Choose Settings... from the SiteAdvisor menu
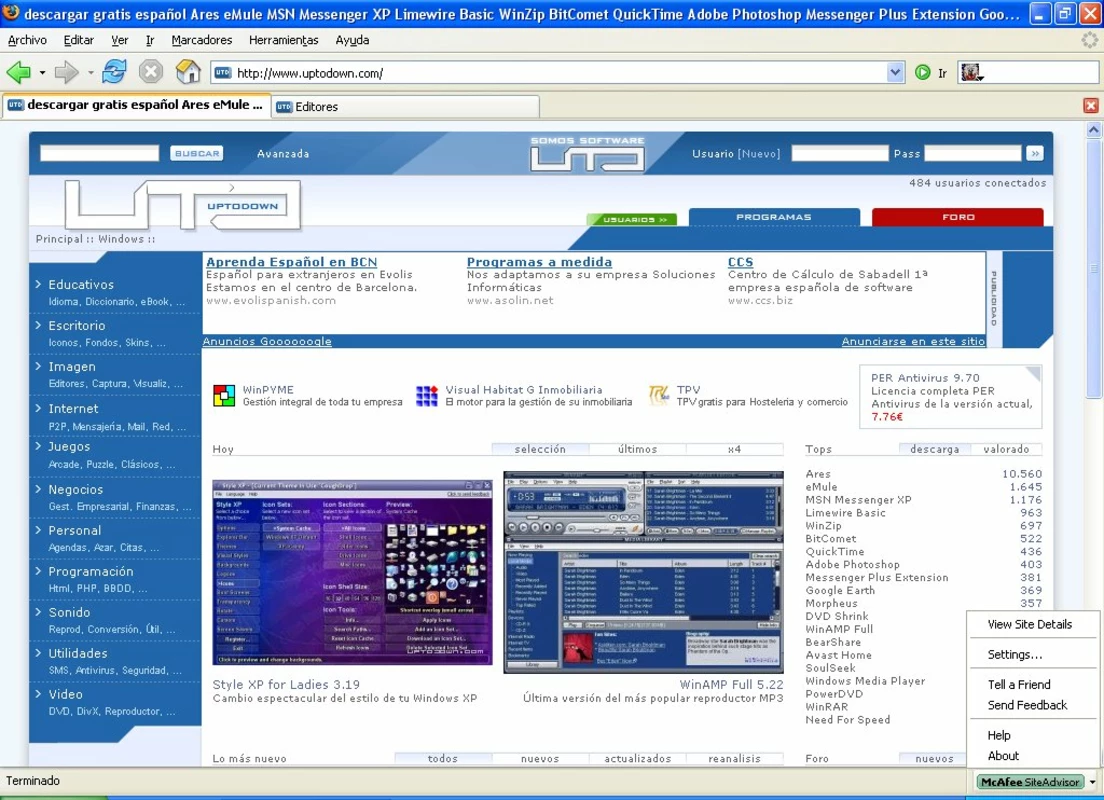 [1015, 654]
